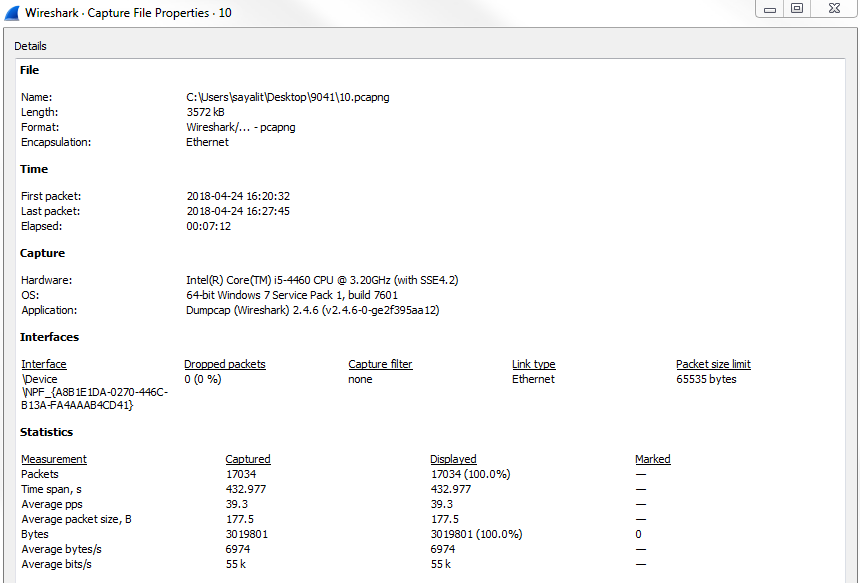Click the Displayed column header
Image resolution: width=860 pixels, height=583 pixels.
[453, 459]
